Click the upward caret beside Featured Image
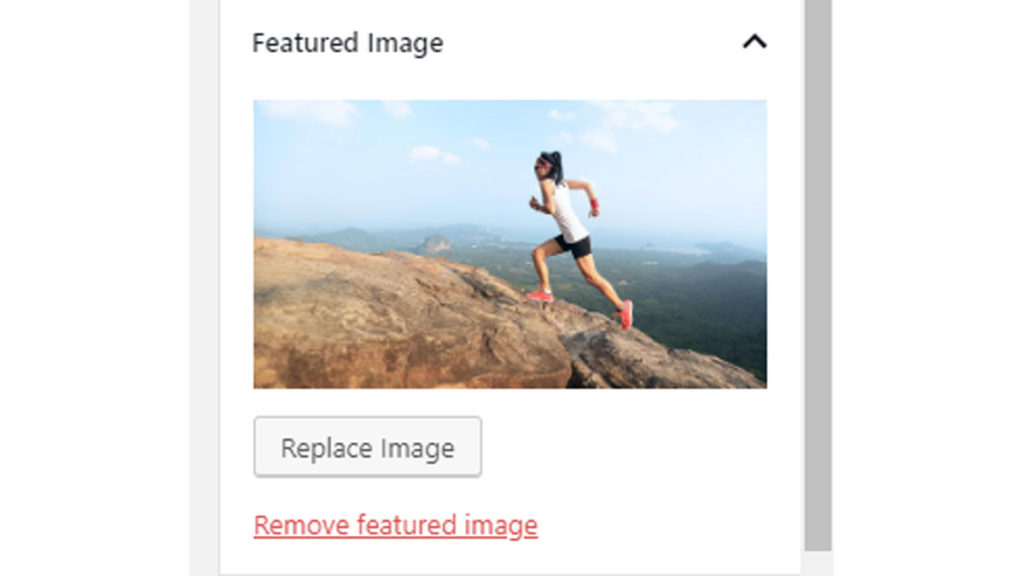The height and width of the screenshot is (576, 1024). point(754,42)
